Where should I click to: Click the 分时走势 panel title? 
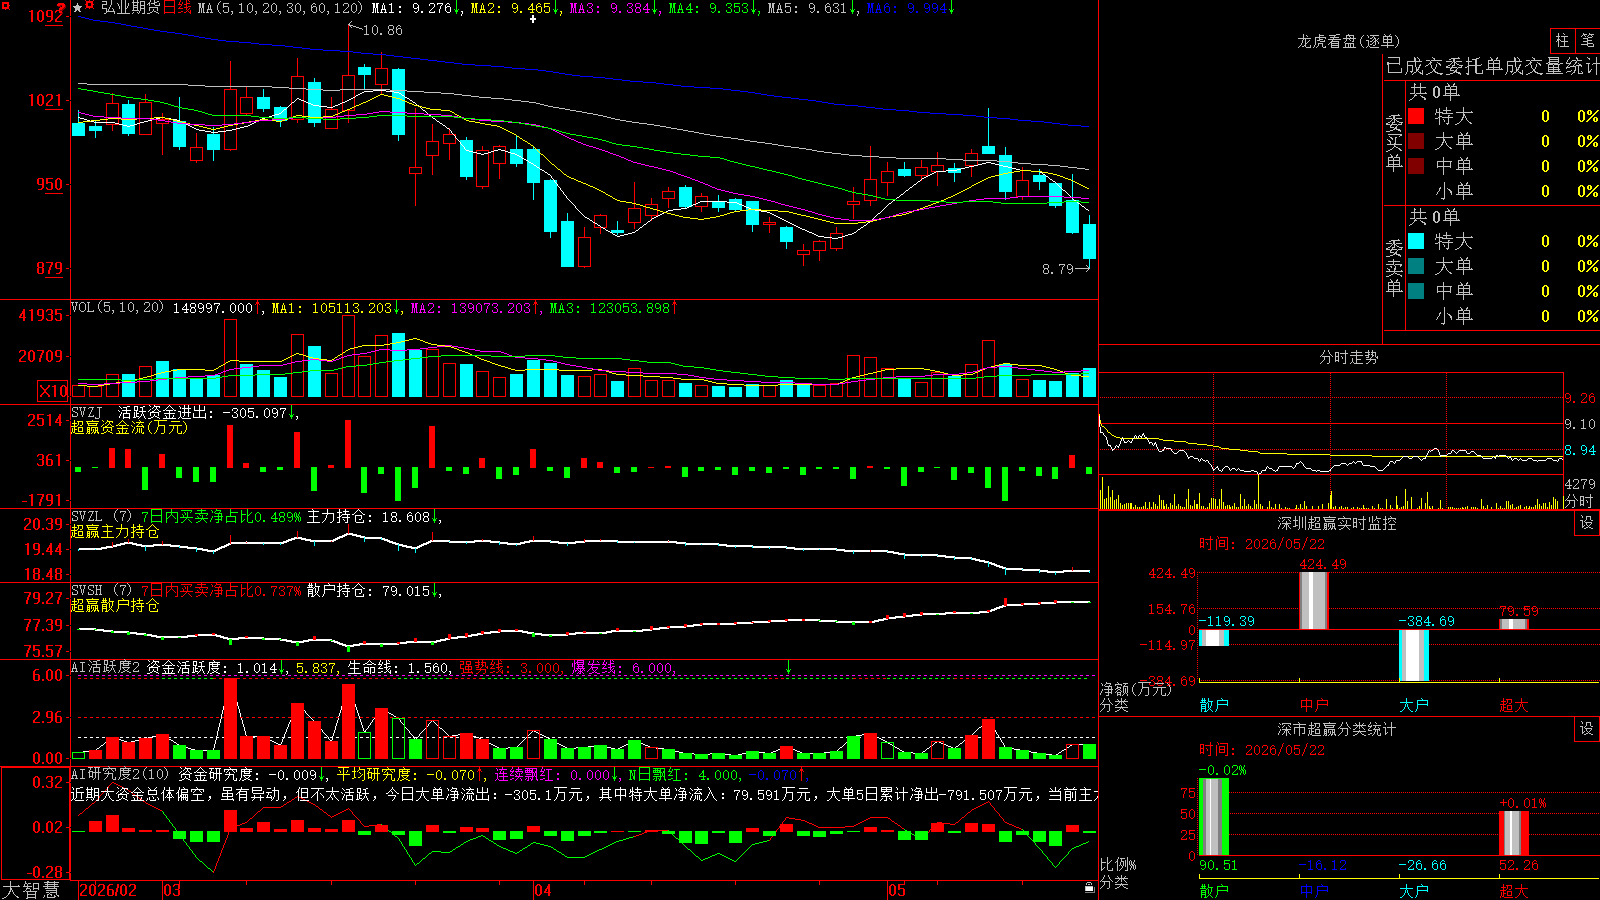click(1348, 357)
